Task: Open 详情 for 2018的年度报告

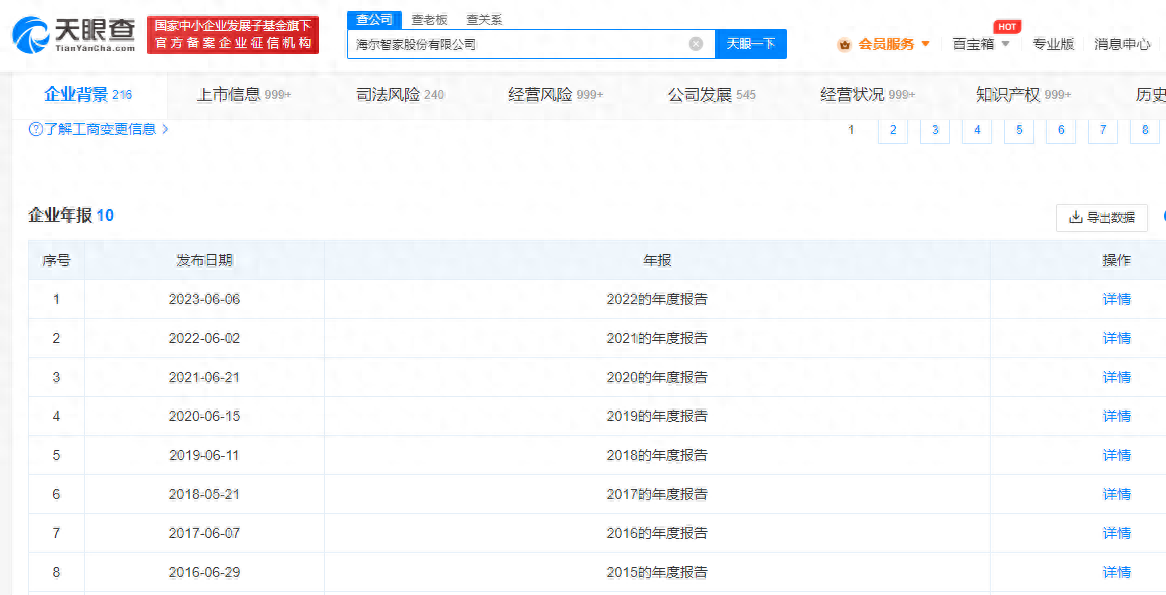Action: click(x=1116, y=455)
